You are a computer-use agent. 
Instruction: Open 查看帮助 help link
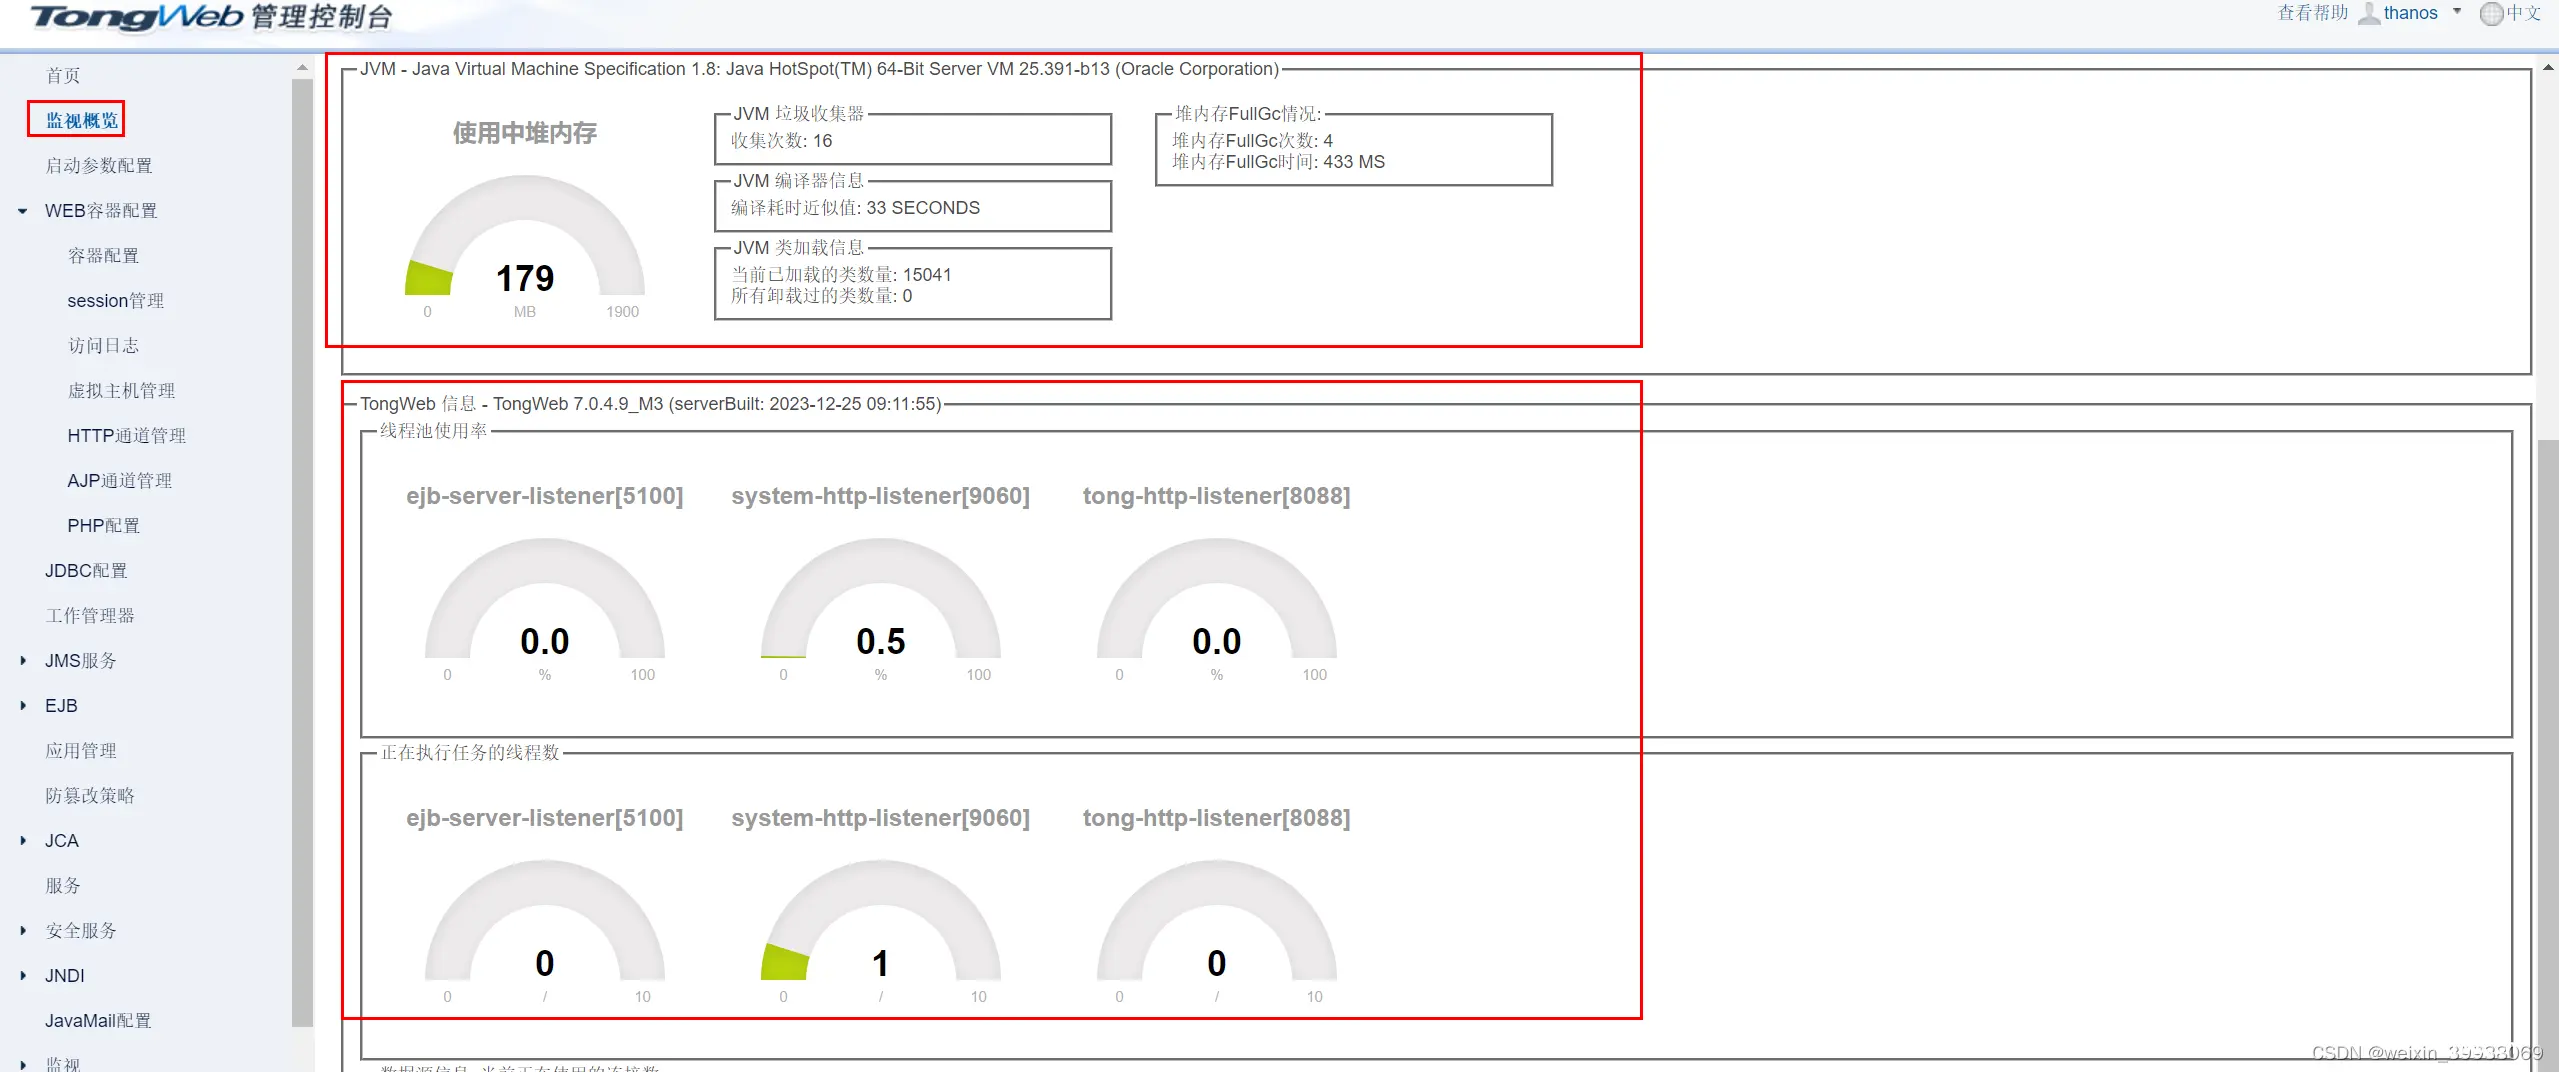coord(2312,13)
